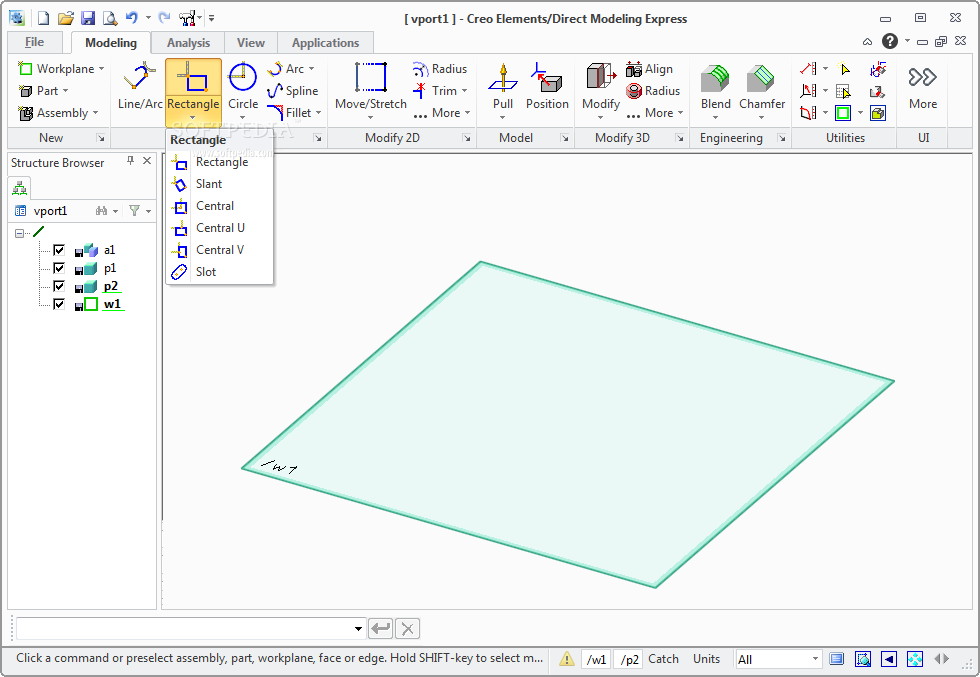
Task: Click the Catch button in status bar
Action: 663,659
